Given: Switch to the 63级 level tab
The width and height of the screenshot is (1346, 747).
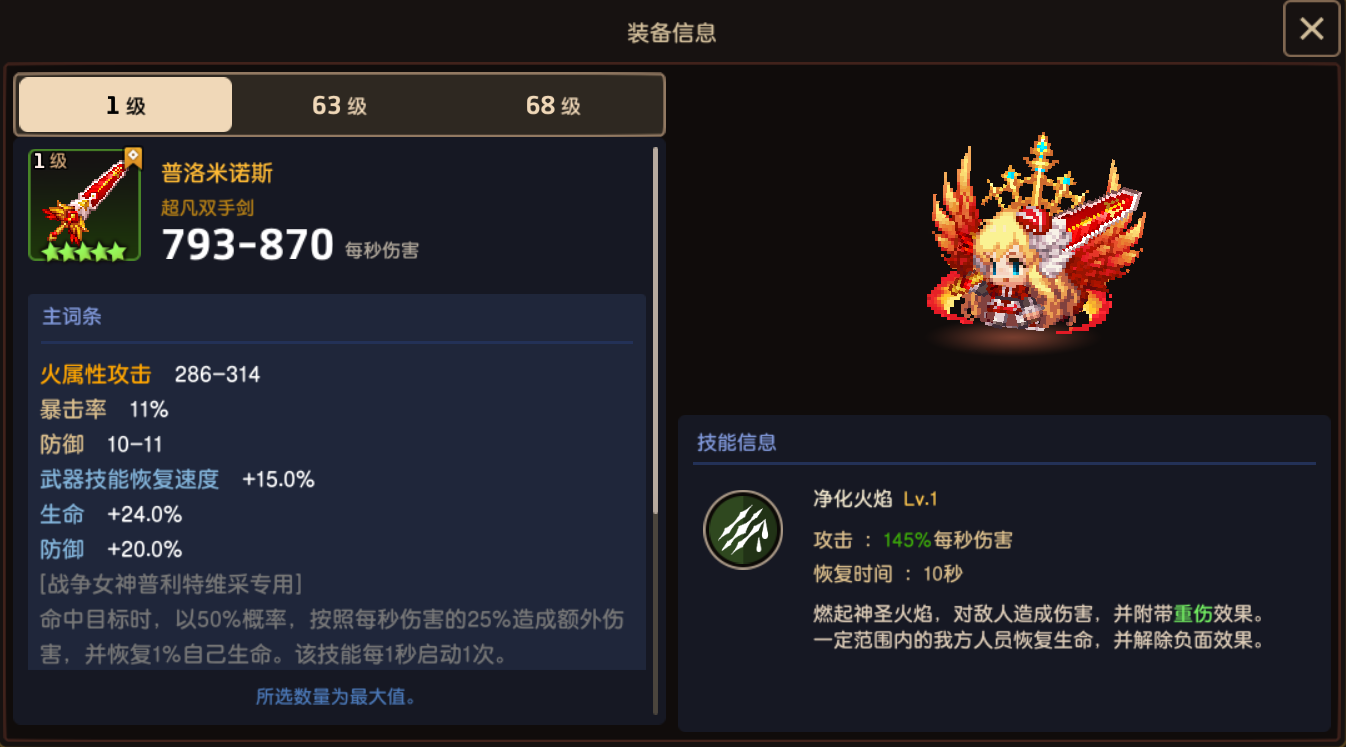Looking at the screenshot, I should (x=340, y=105).
